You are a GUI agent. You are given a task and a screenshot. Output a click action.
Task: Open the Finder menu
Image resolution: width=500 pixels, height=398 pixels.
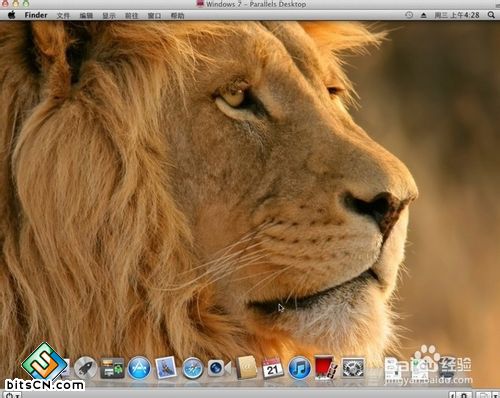(36, 15)
